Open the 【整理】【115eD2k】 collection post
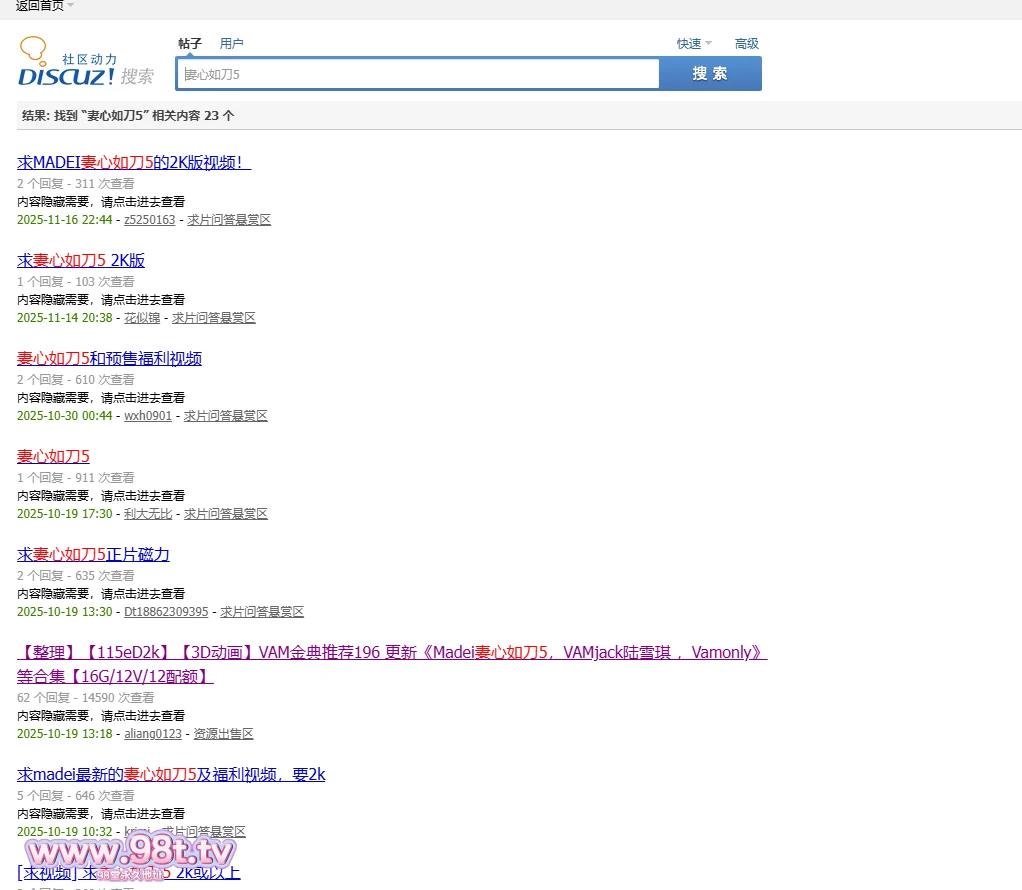Image resolution: width=1022 pixels, height=890 pixels. pos(391,653)
